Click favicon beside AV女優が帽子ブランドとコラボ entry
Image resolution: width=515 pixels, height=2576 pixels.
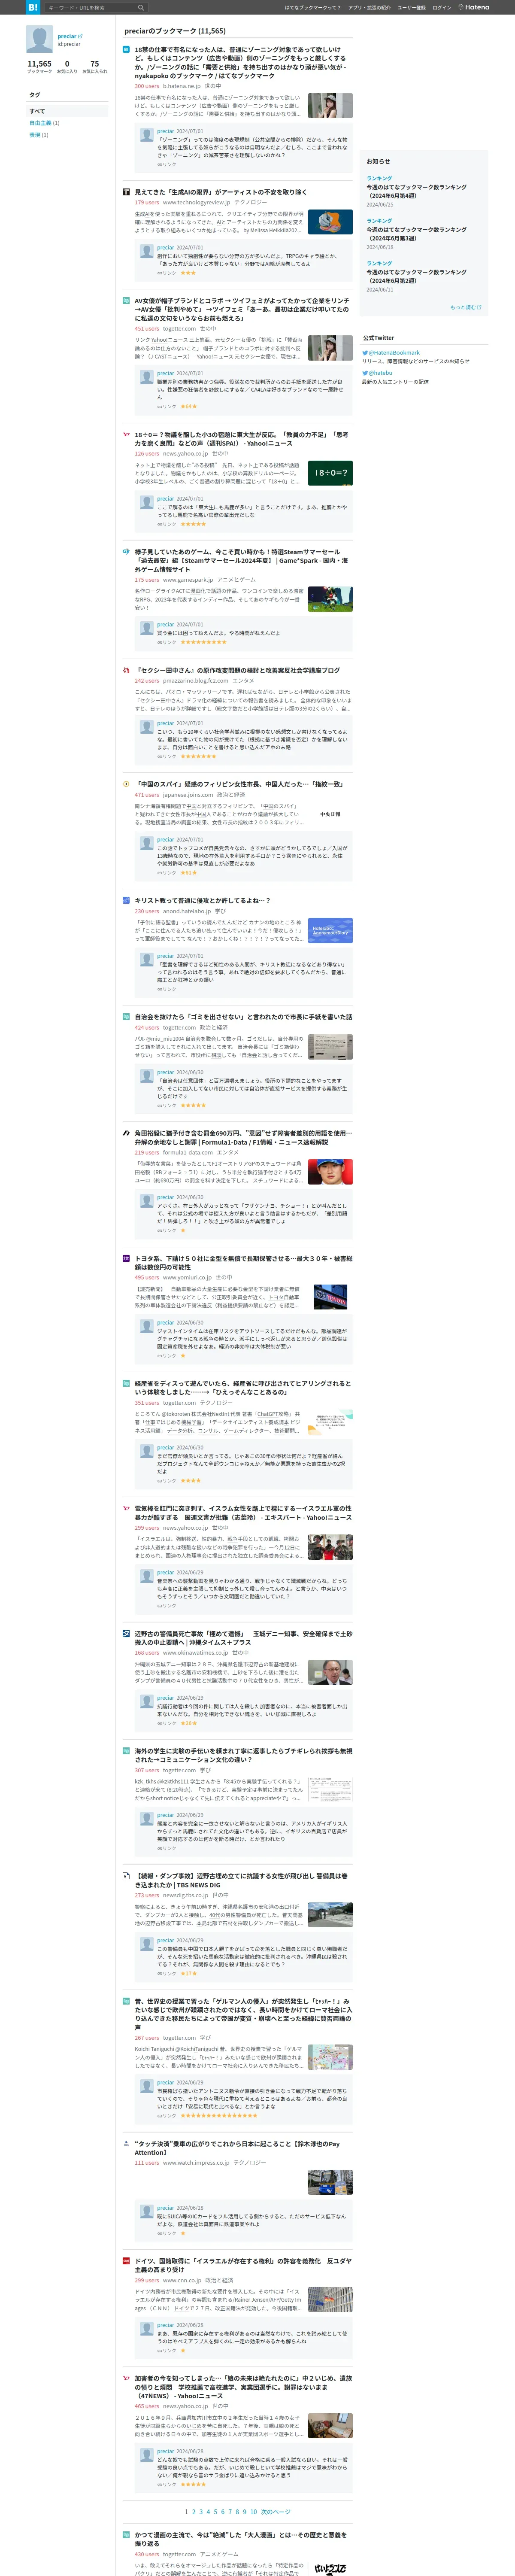(126, 300)
